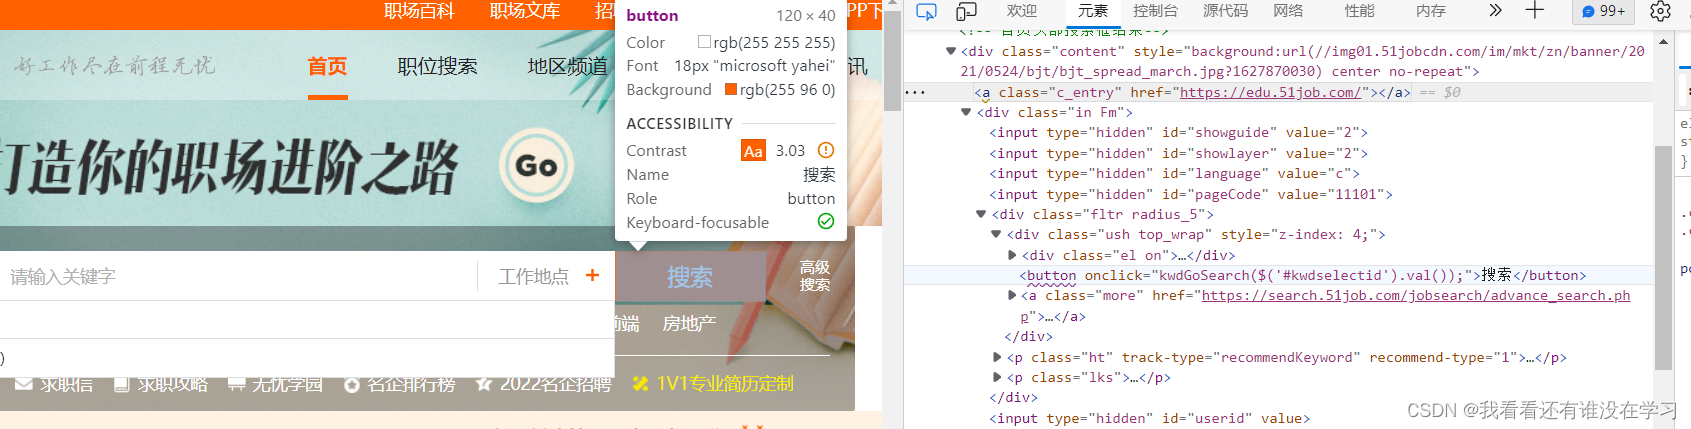Expand the a class="more" node

[x=1012, y=295]
